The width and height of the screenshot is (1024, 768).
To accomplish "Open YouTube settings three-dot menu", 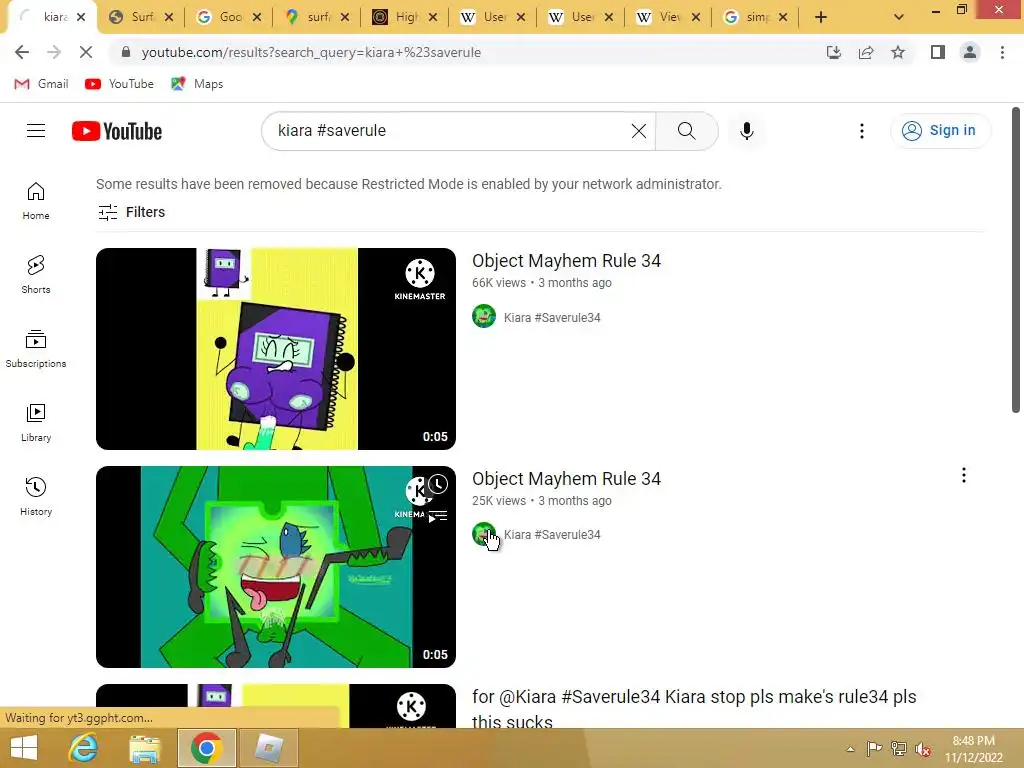I will click(x=861, y=131).
